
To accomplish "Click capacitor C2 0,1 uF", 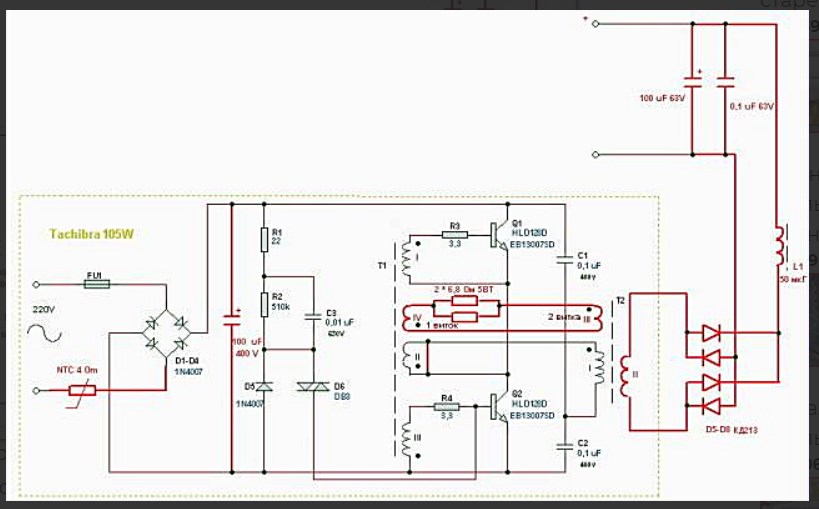I will (x=565, y=446).
